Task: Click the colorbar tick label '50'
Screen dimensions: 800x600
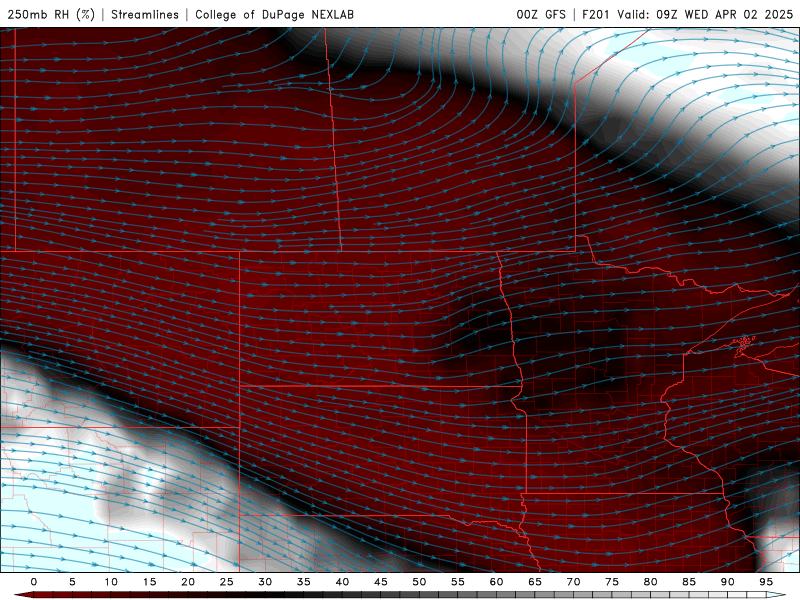Action: click(x=419, y=582)
